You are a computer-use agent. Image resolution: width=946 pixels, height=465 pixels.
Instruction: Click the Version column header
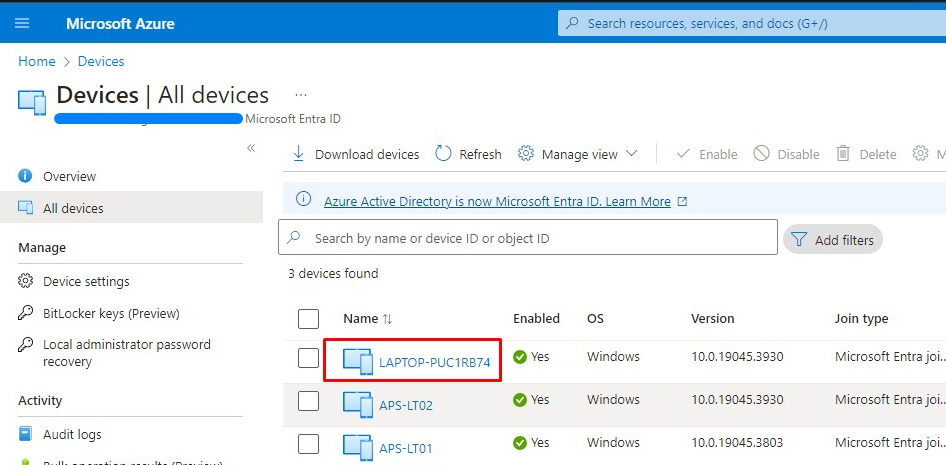tap(713, 318)
